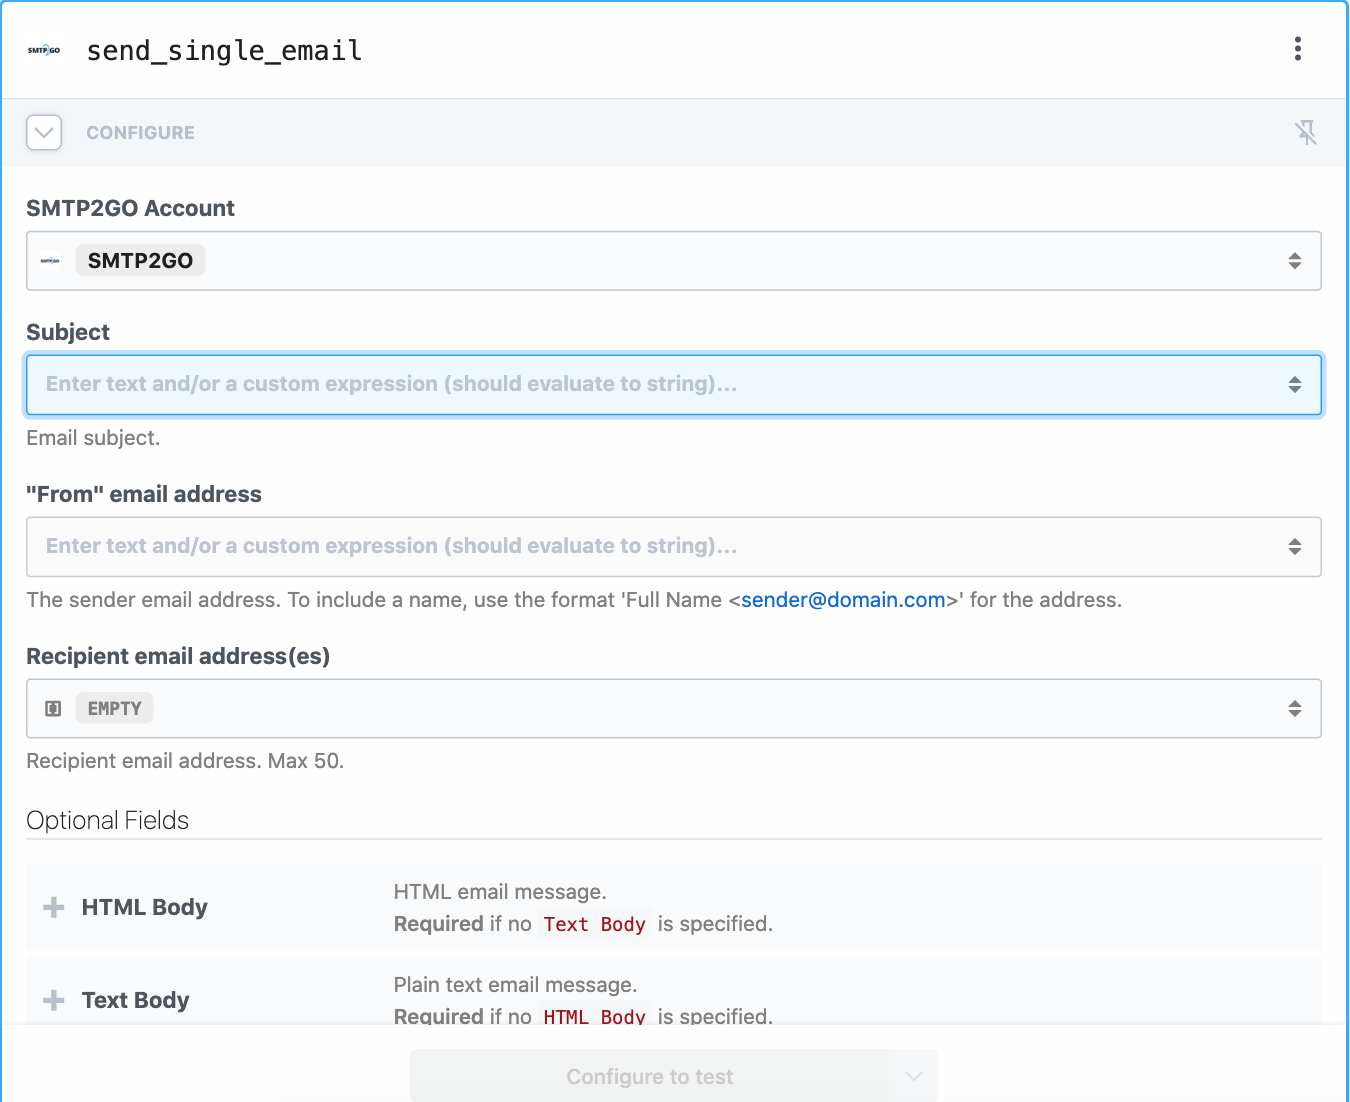Open the dropdown next to Configure to test

click(x=913, y=1076)
